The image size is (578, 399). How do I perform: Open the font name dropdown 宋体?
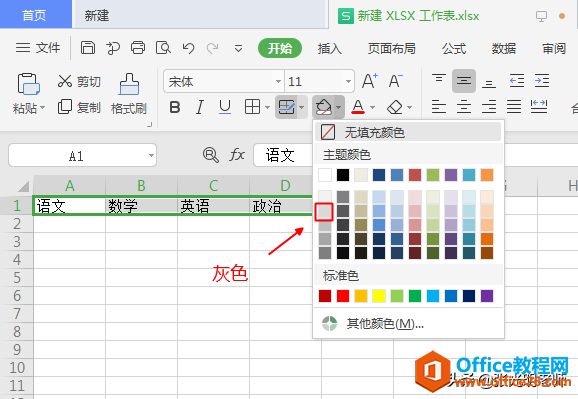[278, 81]
